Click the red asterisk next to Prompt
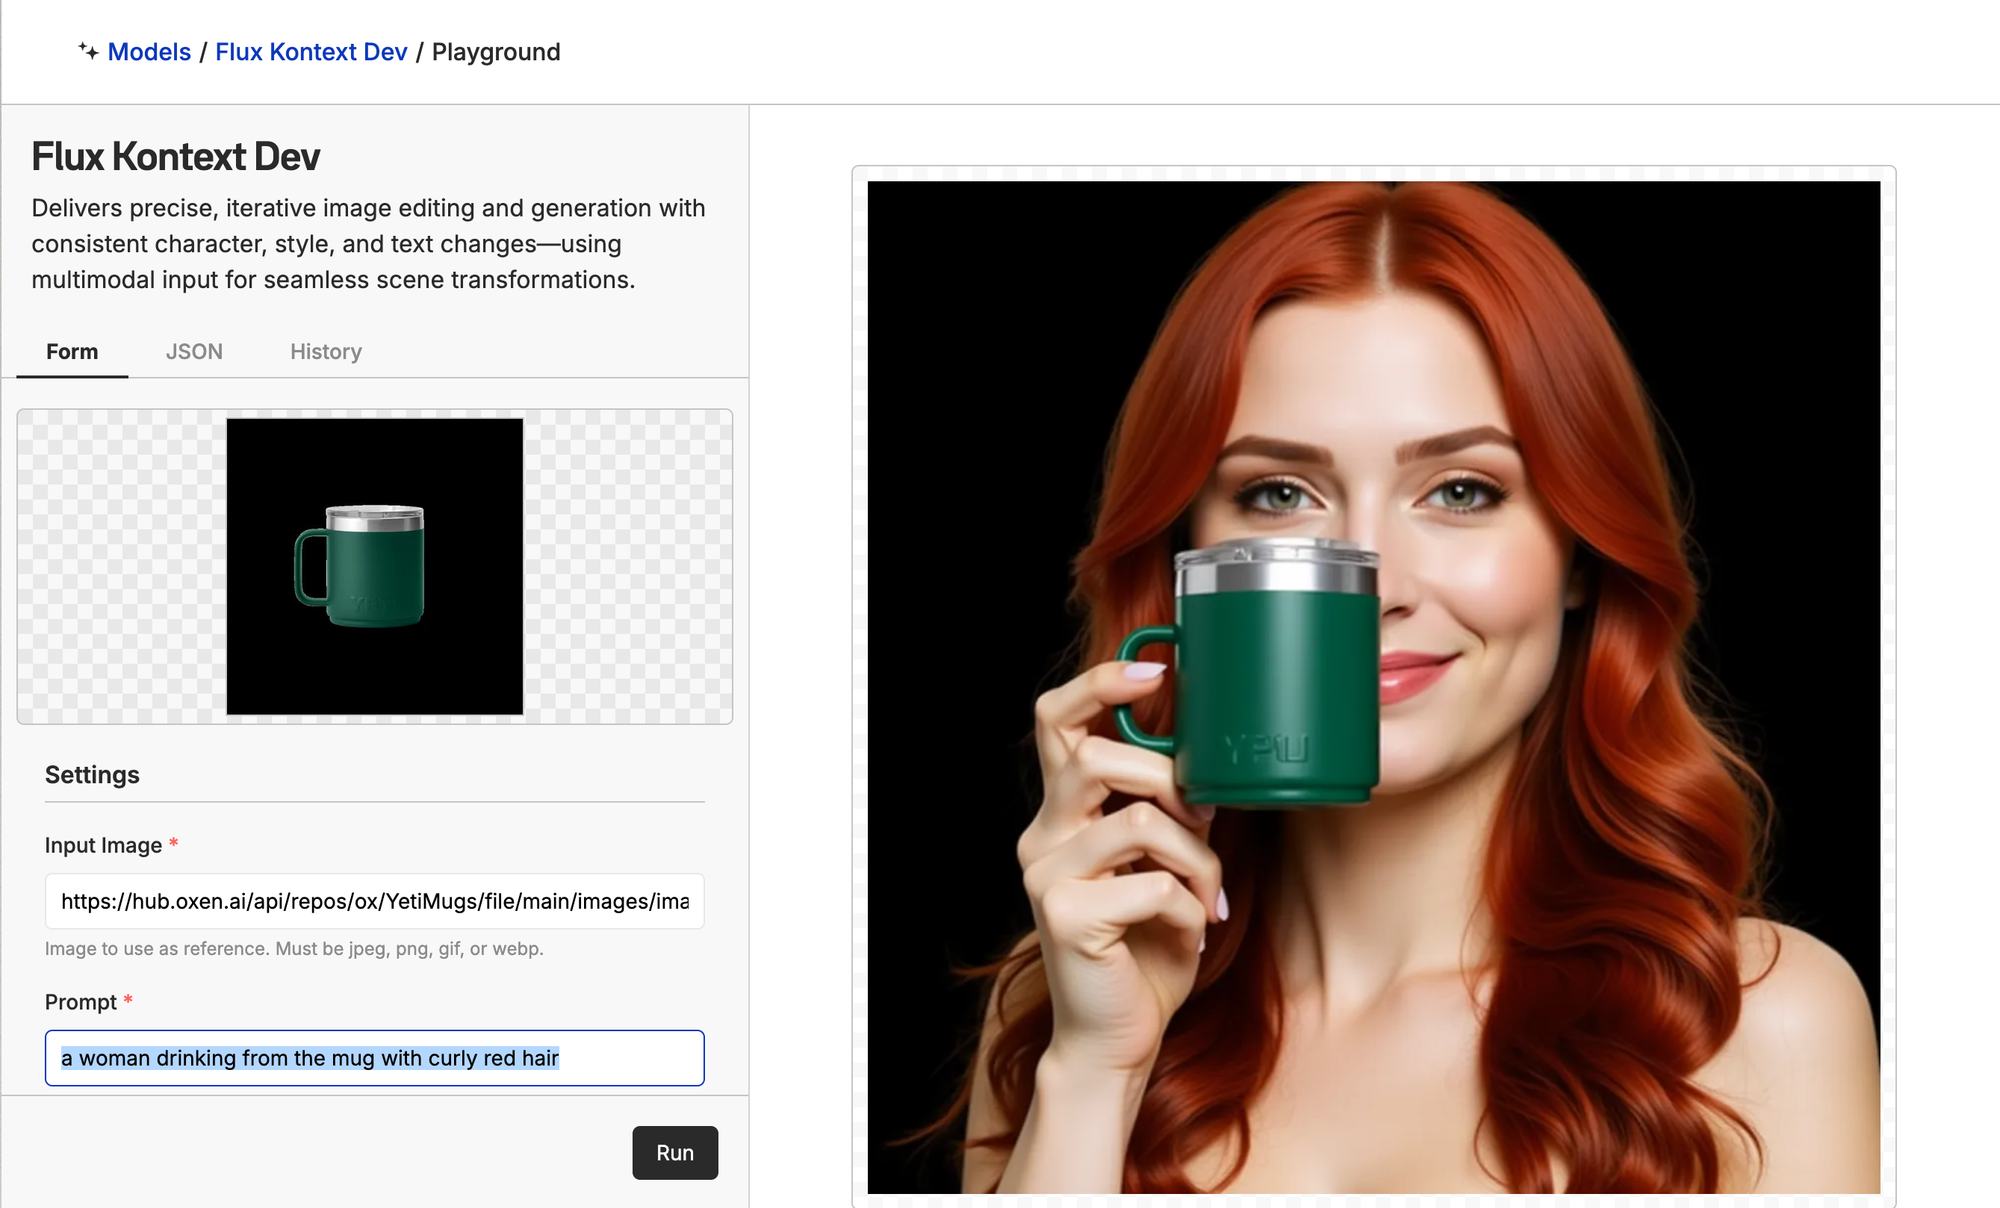Screen dimensions: 2000x1208 (128, 1000)
